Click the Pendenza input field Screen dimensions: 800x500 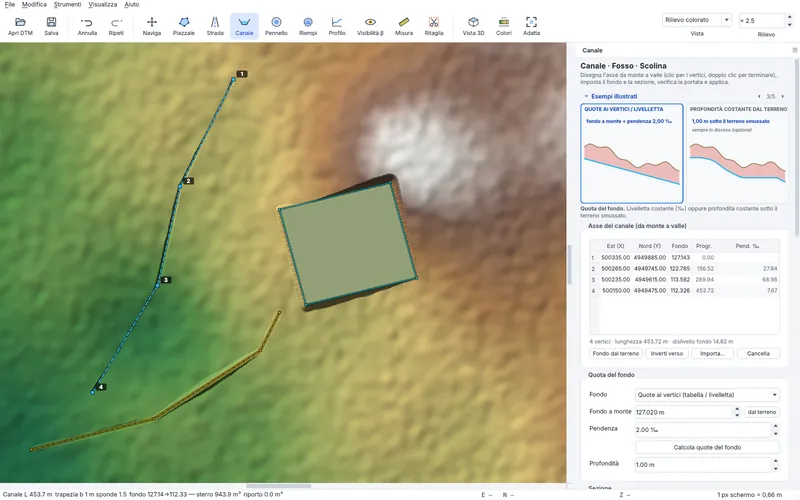(x=703, y=430)
